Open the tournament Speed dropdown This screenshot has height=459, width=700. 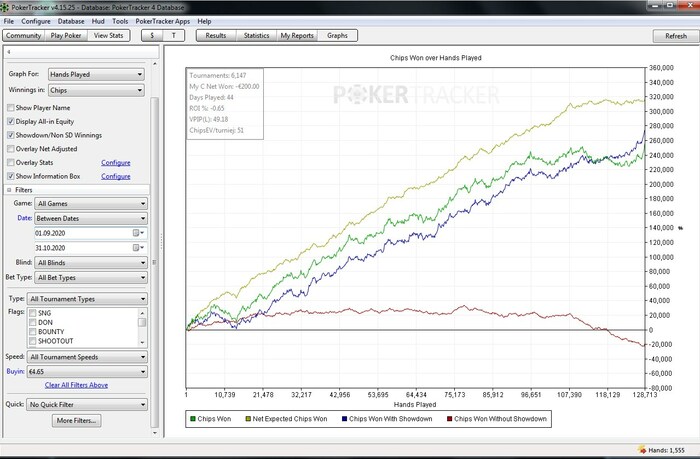coord(88,357)
